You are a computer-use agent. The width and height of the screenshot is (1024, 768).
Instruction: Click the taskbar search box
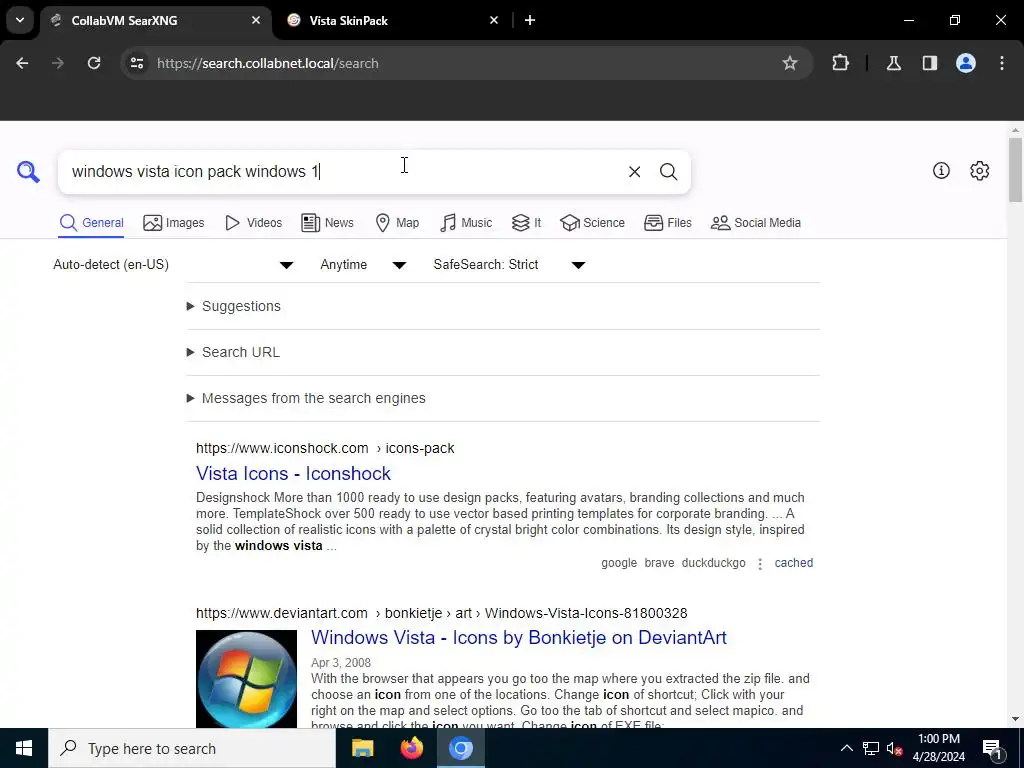tap(192, 748)
